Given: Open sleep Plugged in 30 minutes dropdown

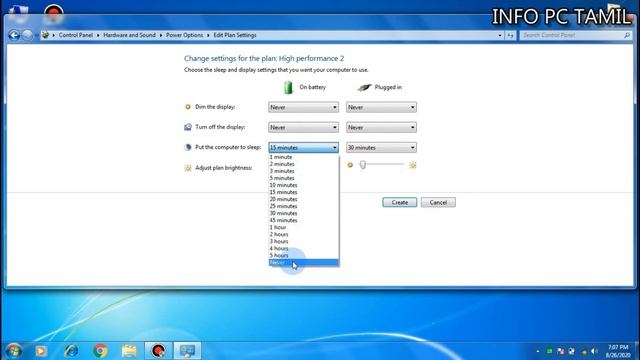Looking at the screenshot, I should 381,147.
